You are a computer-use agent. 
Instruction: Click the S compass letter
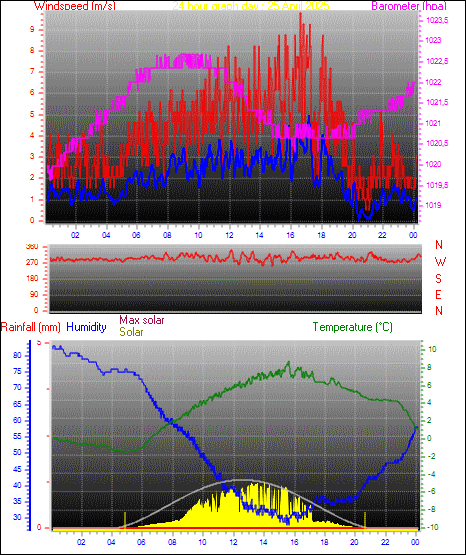438,279
